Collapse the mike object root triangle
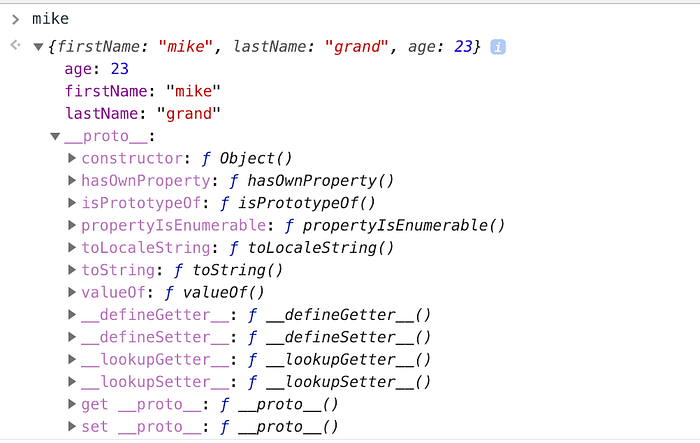Viewport: 700px width, 443px height. pyautogui.click(x=39, y=47)
